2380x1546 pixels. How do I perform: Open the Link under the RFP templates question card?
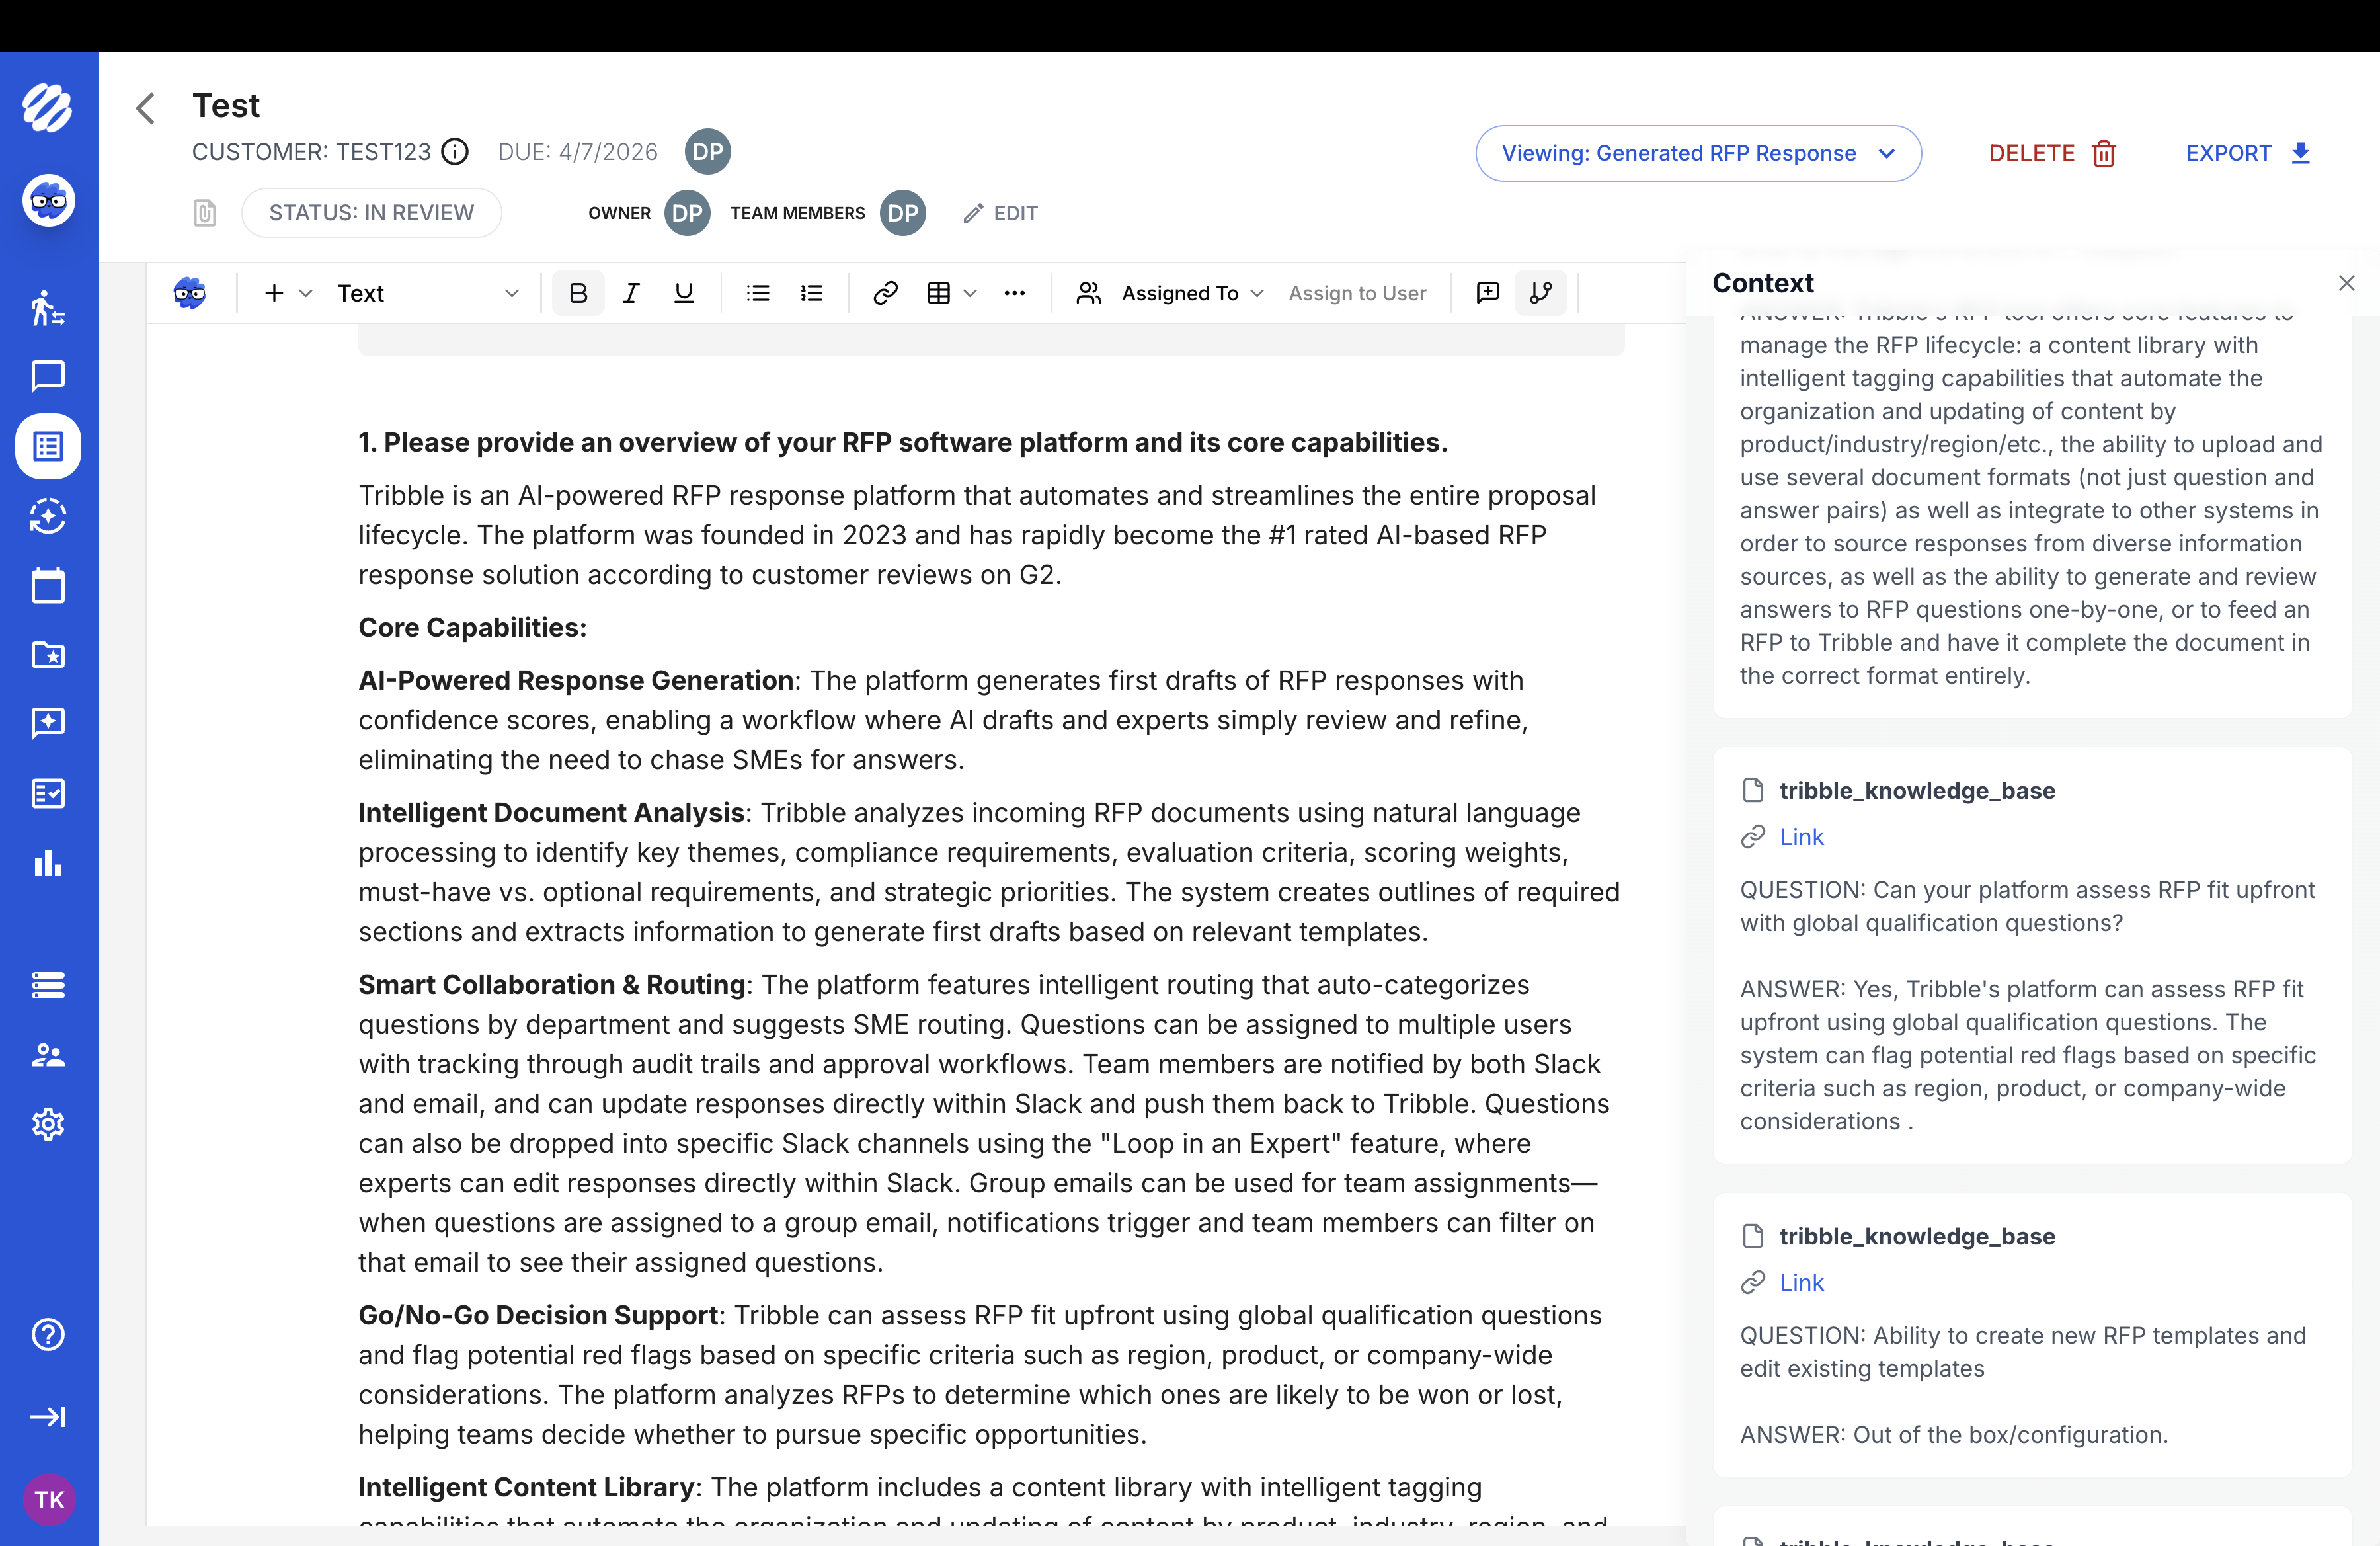(x=1801, y=1282)
